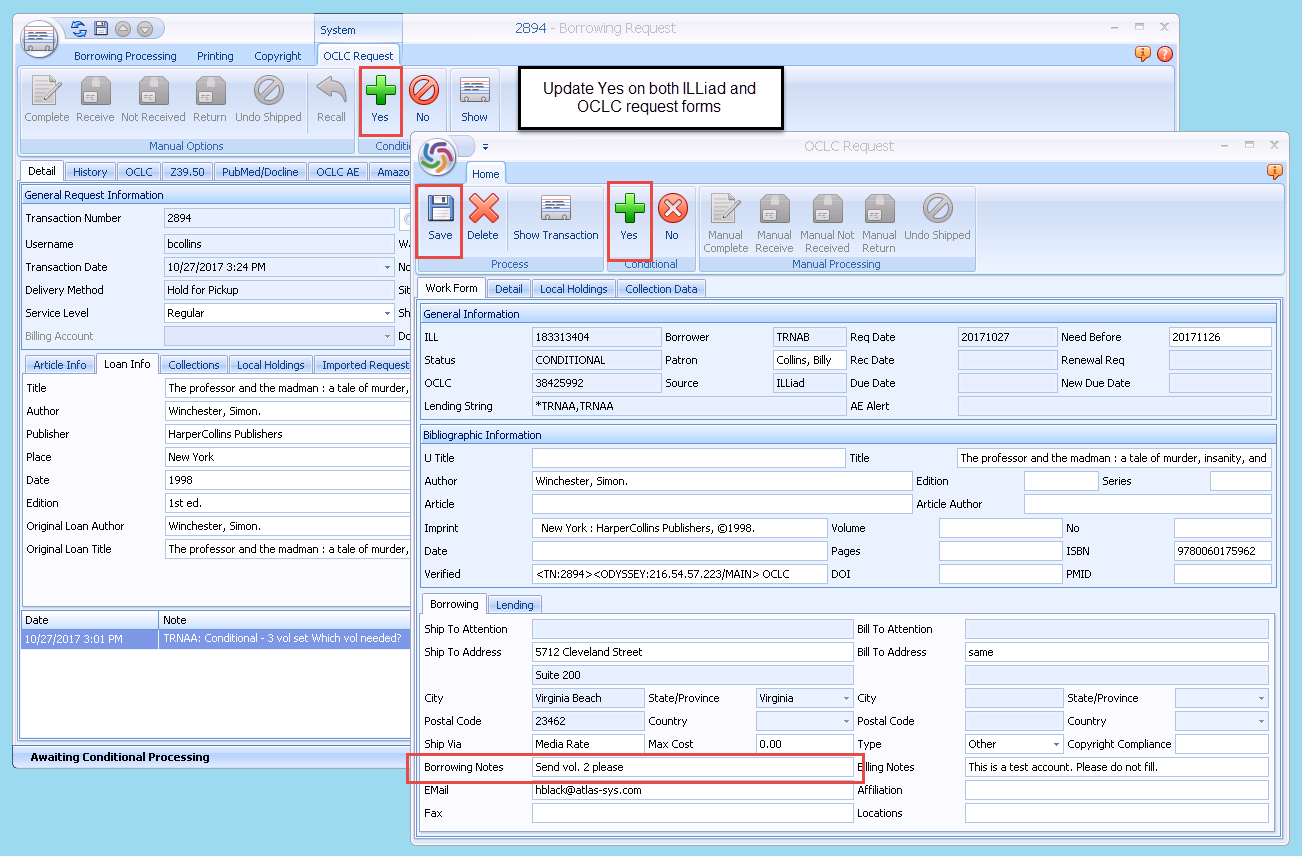This screenshot has width=1302, height=856.
Task: Click the Return icon in Manual Options
Action: pyautogui.click(x=209, y=98)
